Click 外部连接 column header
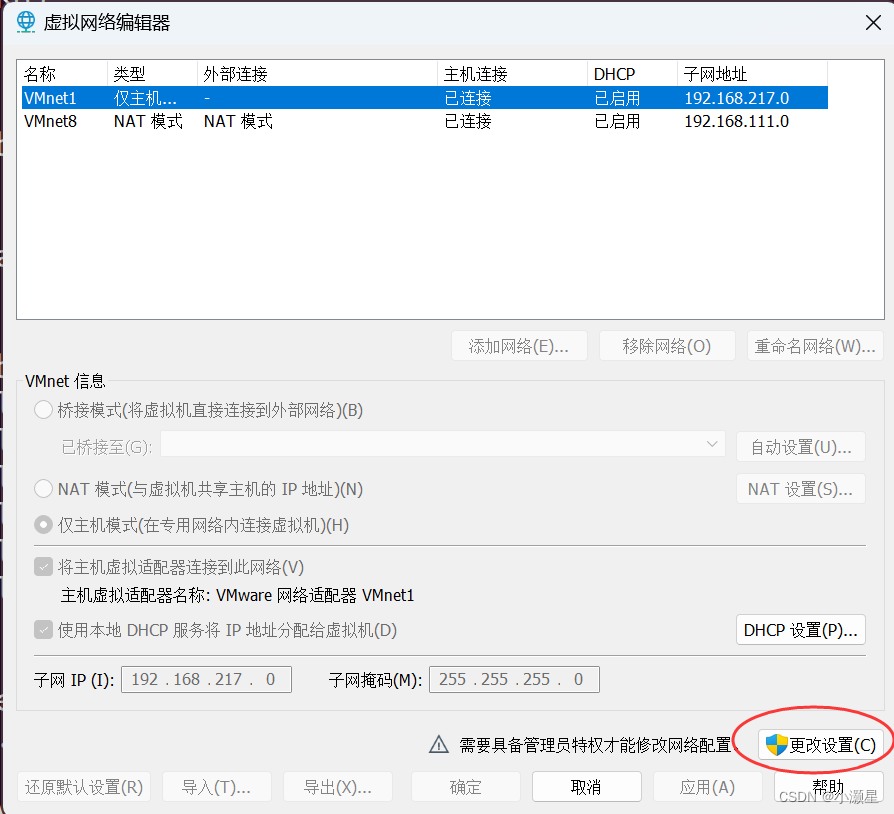 point(318,74)
